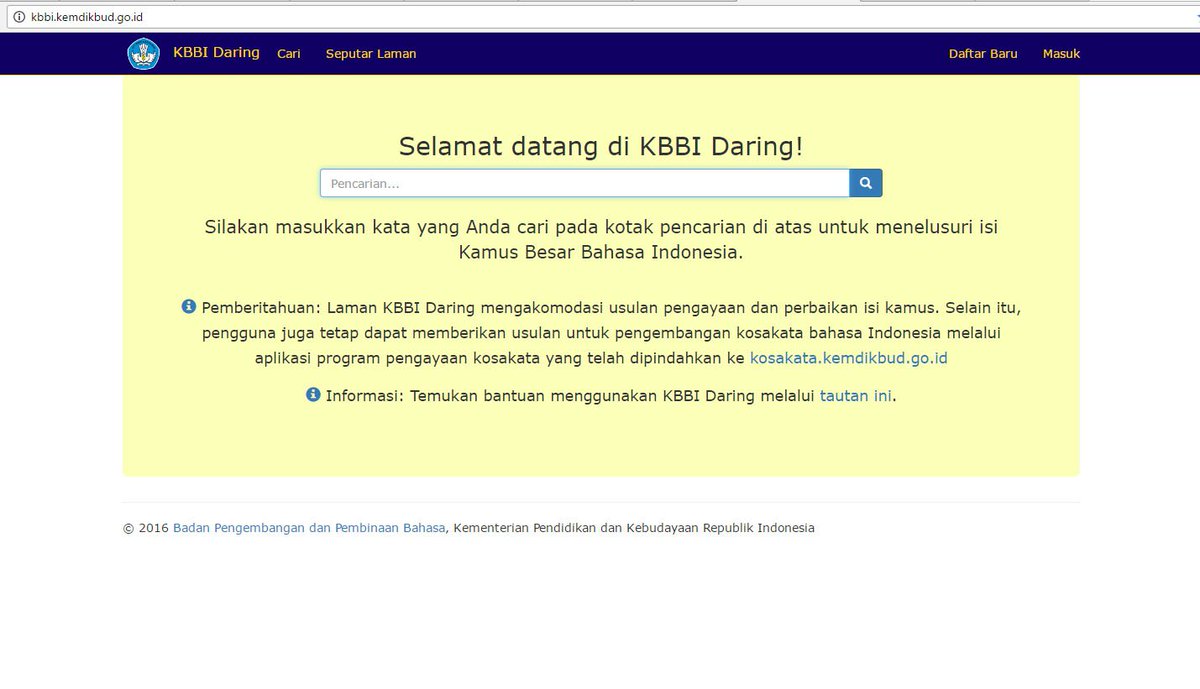
Task: Go to Daftar Baru registration
Action: [x=983, y=54]
